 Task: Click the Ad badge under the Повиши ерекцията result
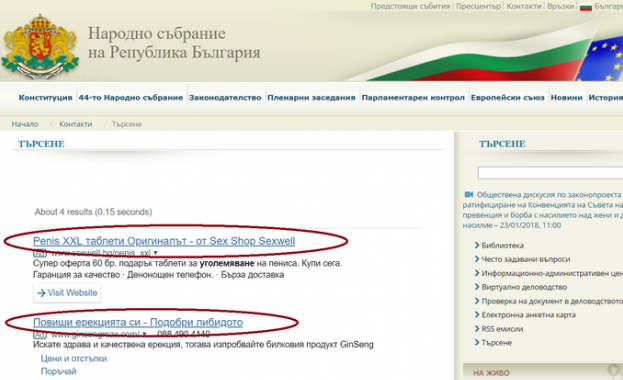click(40, 334)
